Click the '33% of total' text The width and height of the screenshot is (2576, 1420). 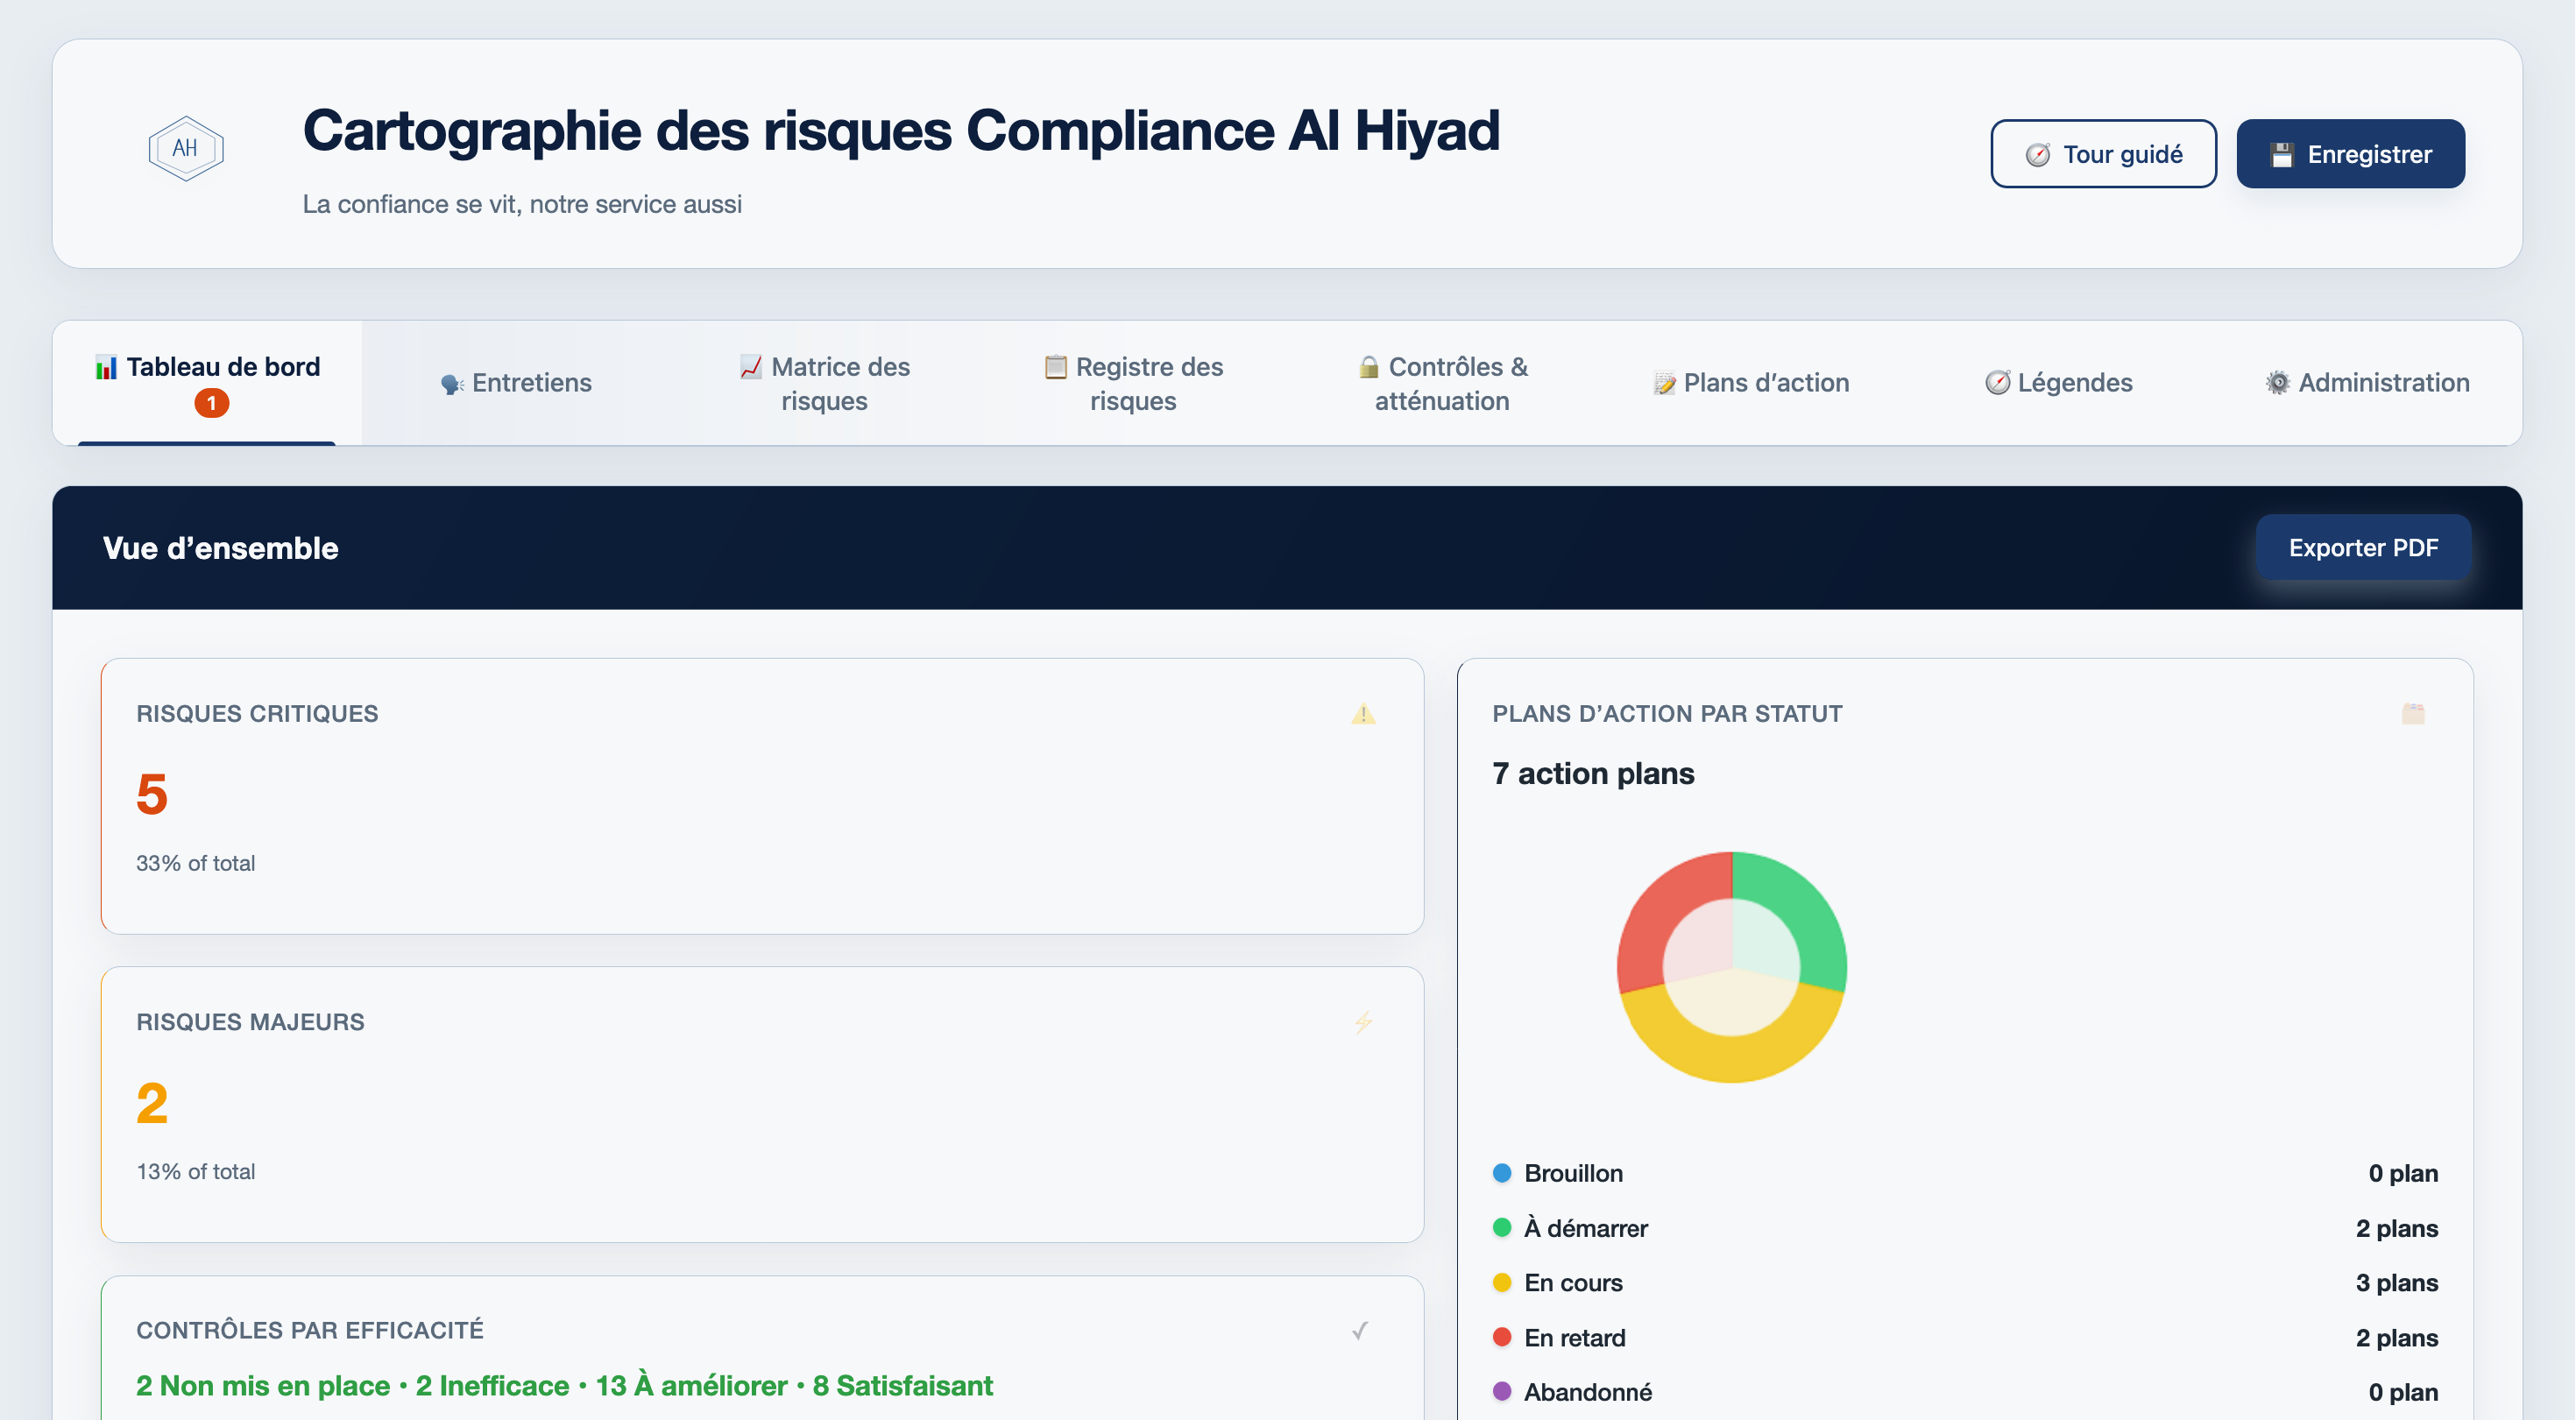tap(196, 864)
